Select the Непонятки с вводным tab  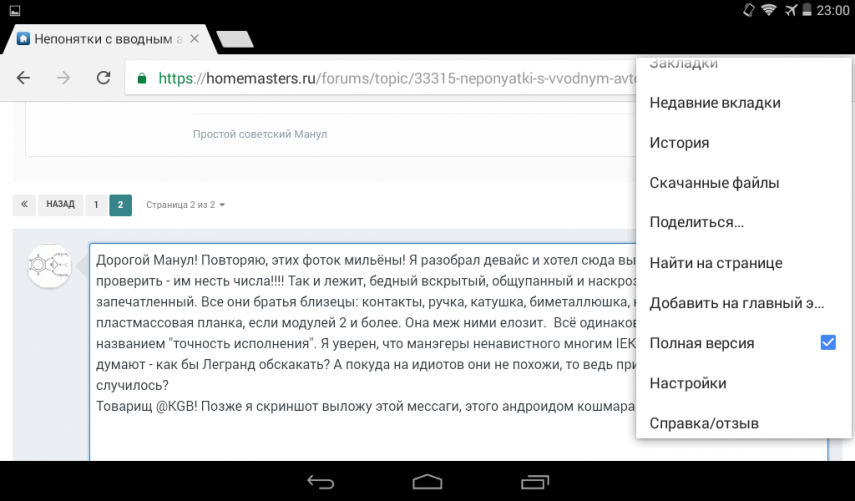coord(108,39)
